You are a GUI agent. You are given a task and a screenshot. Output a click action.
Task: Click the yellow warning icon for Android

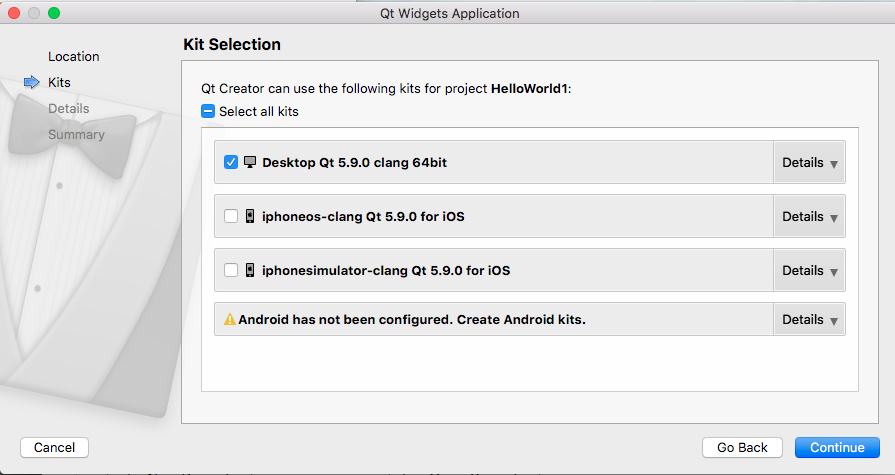pyautogui.click(x=230, y=319)
